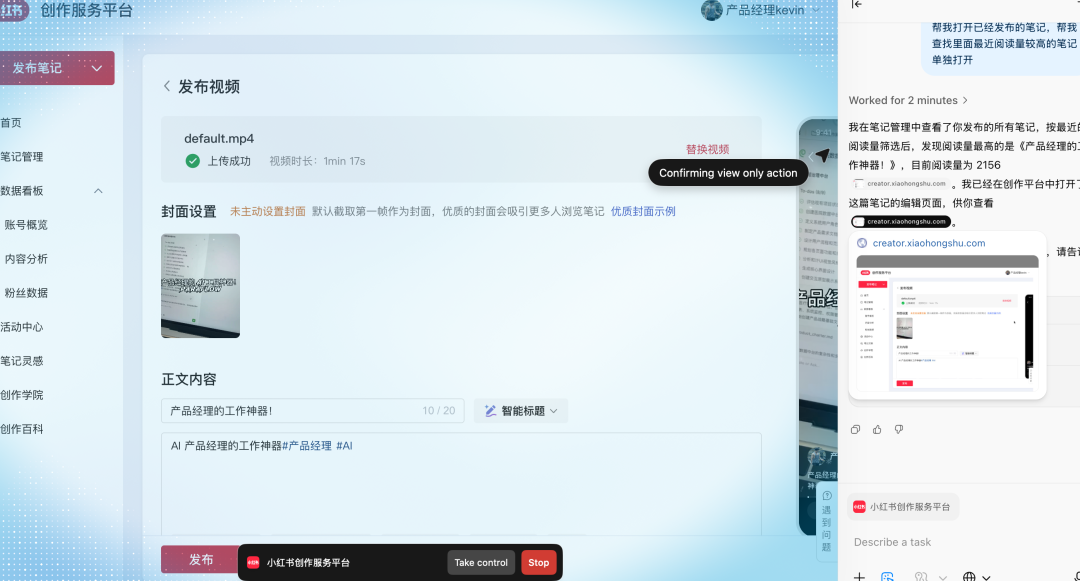
Task: Click the 创作服务平台 header logo text
Action: (x=87, y=10)
